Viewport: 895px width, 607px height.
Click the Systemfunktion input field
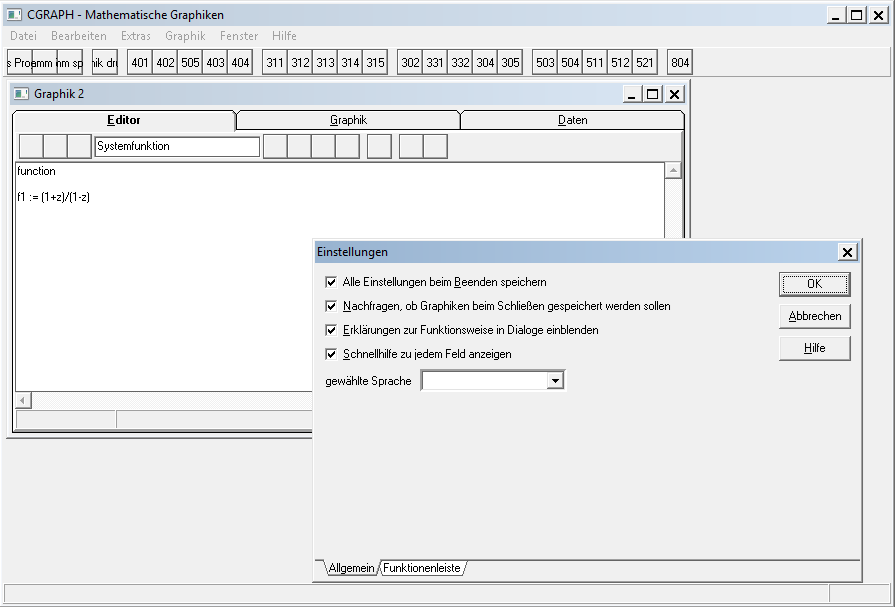click(x=177, y=146)
